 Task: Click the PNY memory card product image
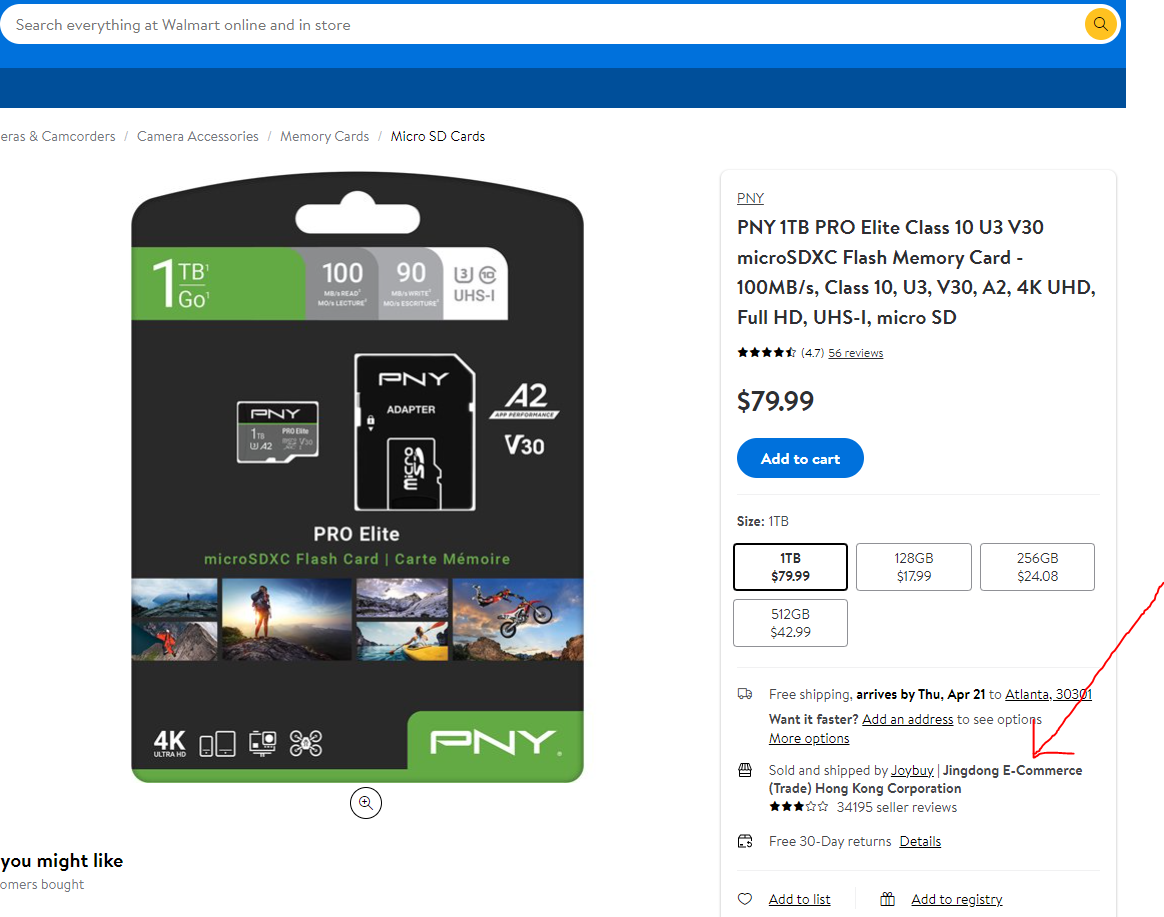coord(357,477)
